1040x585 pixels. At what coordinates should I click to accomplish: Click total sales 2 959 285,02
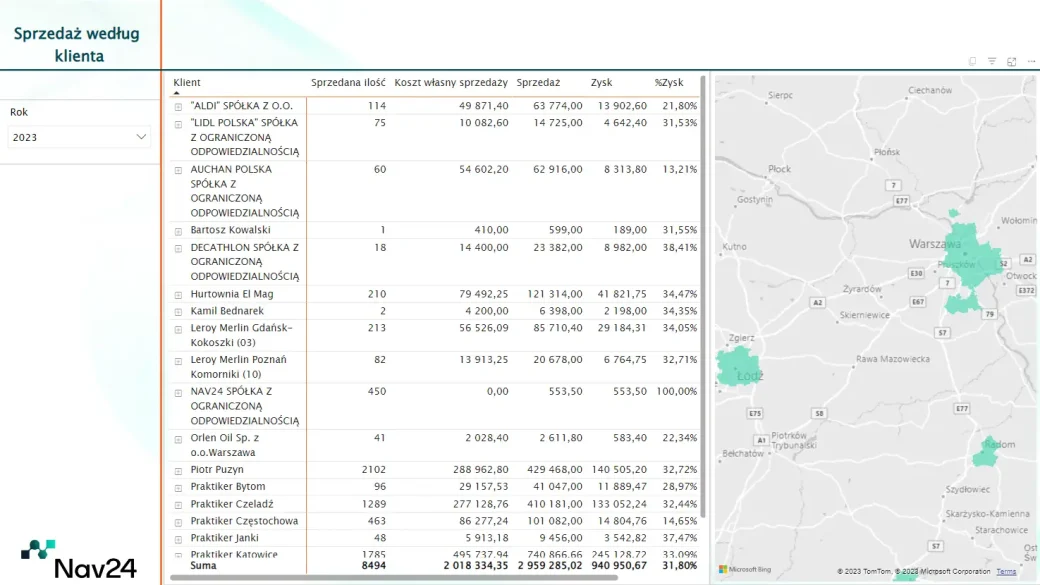tap(550, 566)
